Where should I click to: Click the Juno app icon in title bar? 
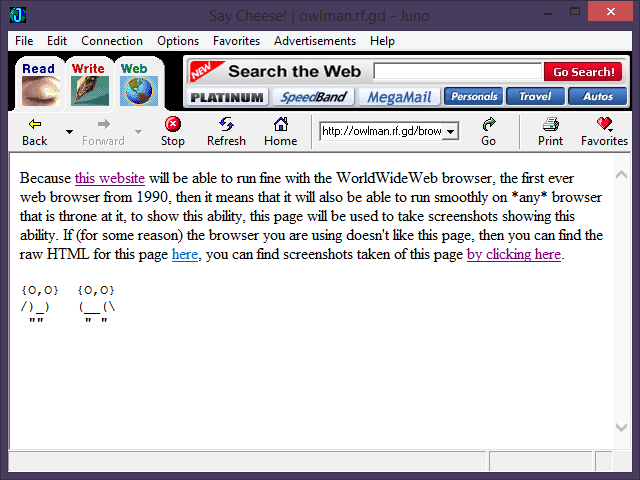tap(18, 15)
